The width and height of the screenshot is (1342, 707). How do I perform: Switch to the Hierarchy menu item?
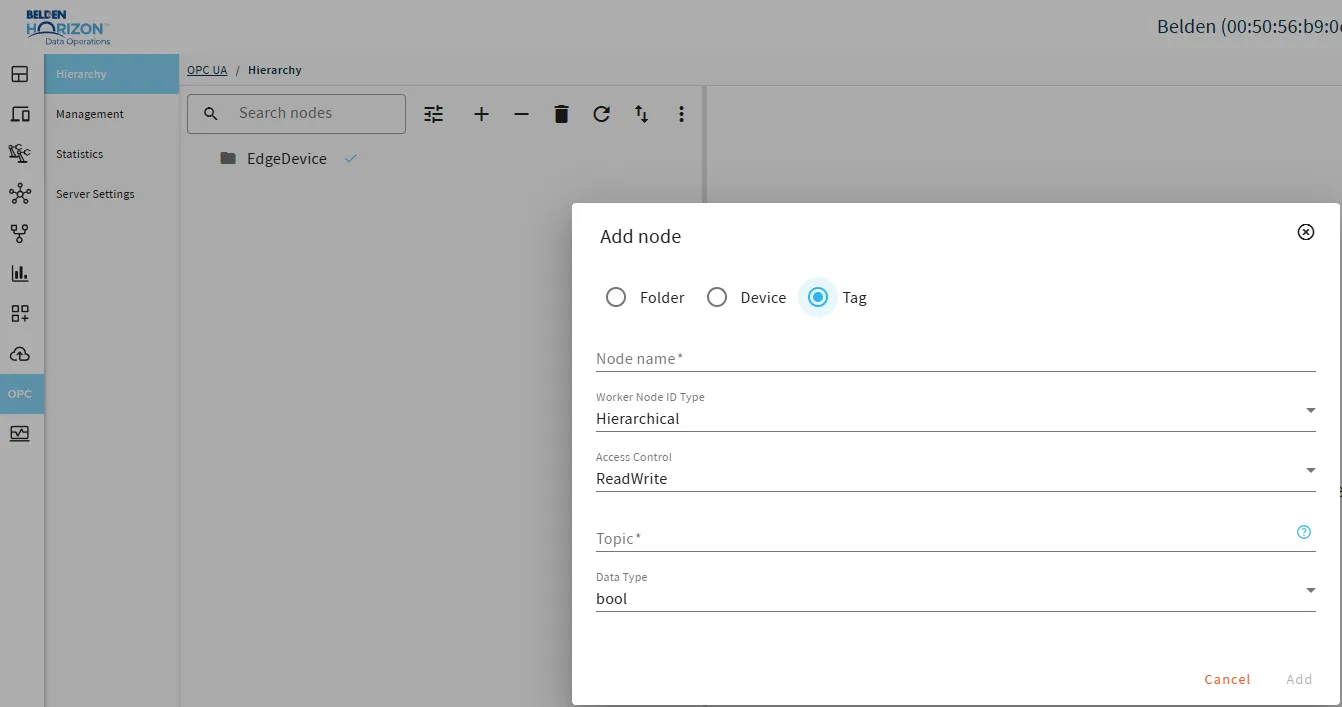tap(112, 74)
